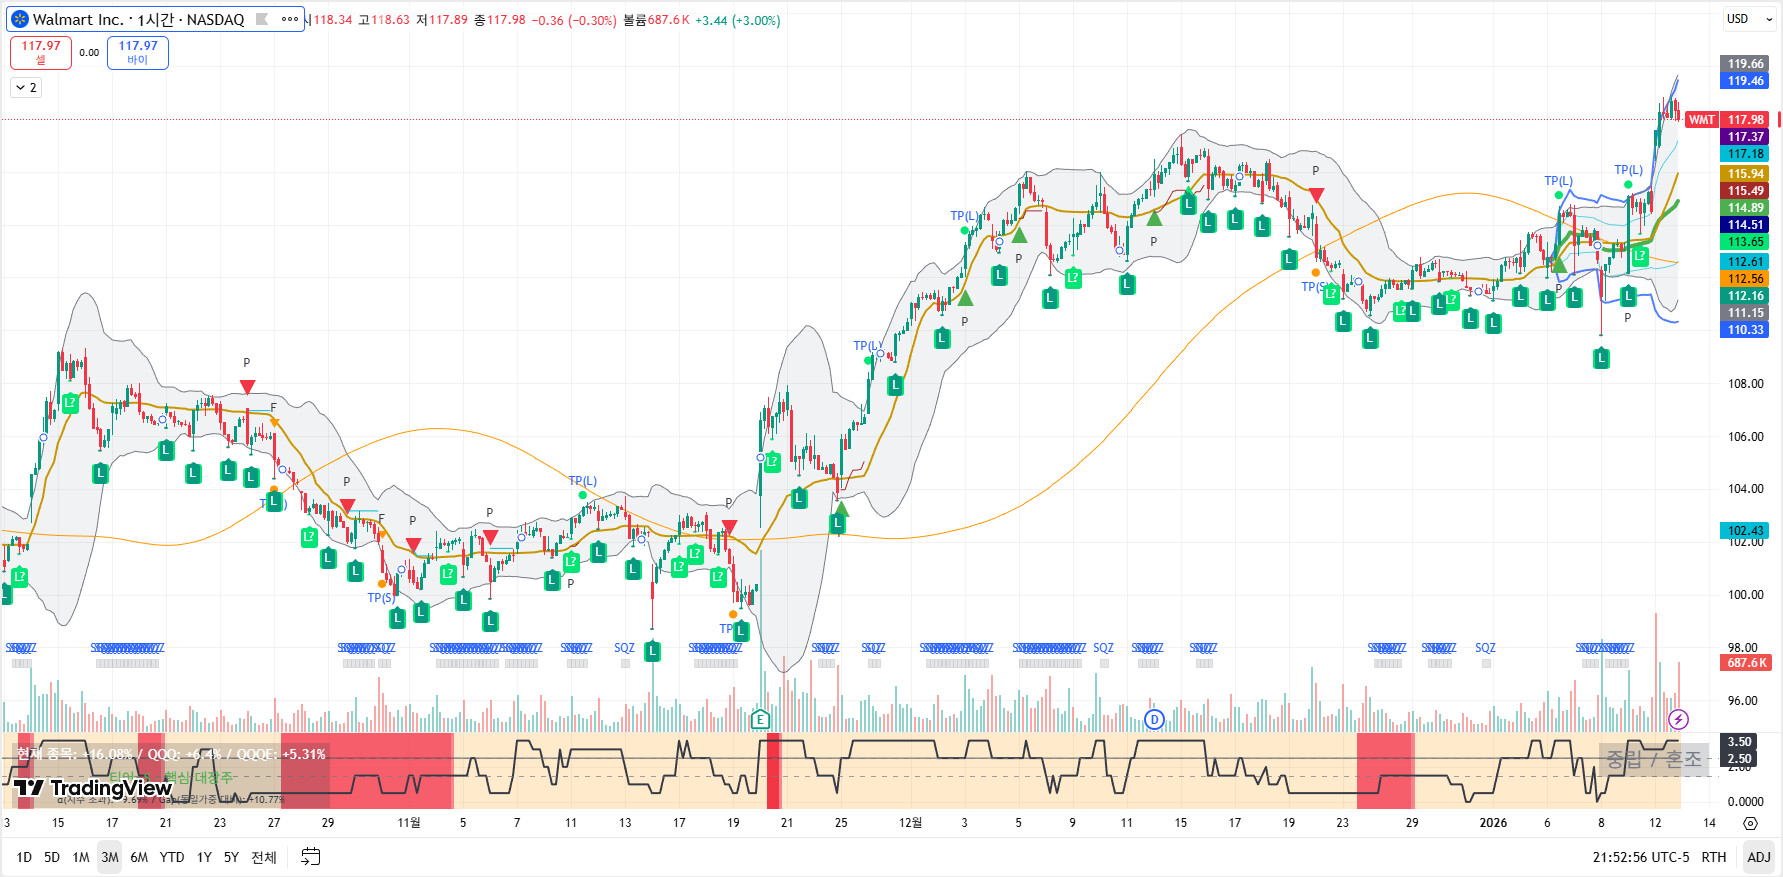Select the 3M range tab
The width and height of the screenshot is (1783, 877).
click(x=110, y=857)
